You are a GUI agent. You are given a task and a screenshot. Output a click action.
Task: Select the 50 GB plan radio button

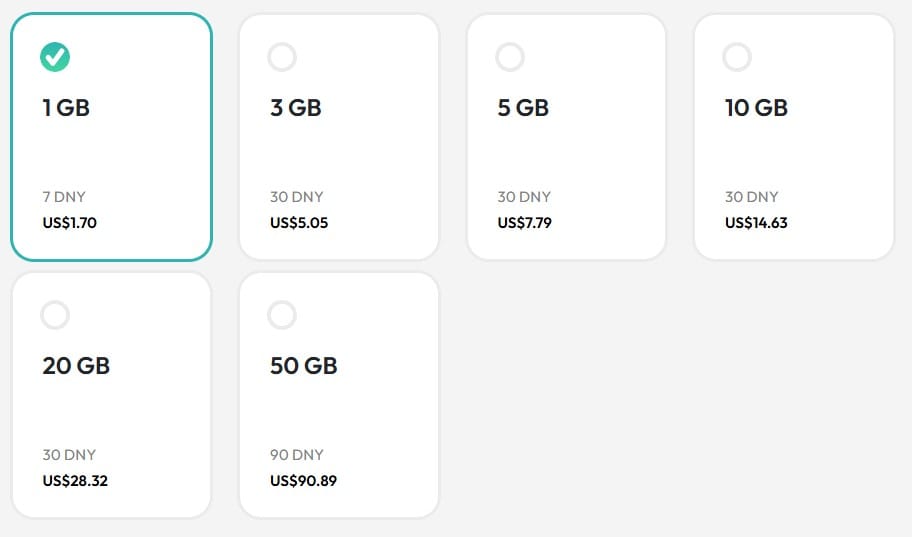282,315
